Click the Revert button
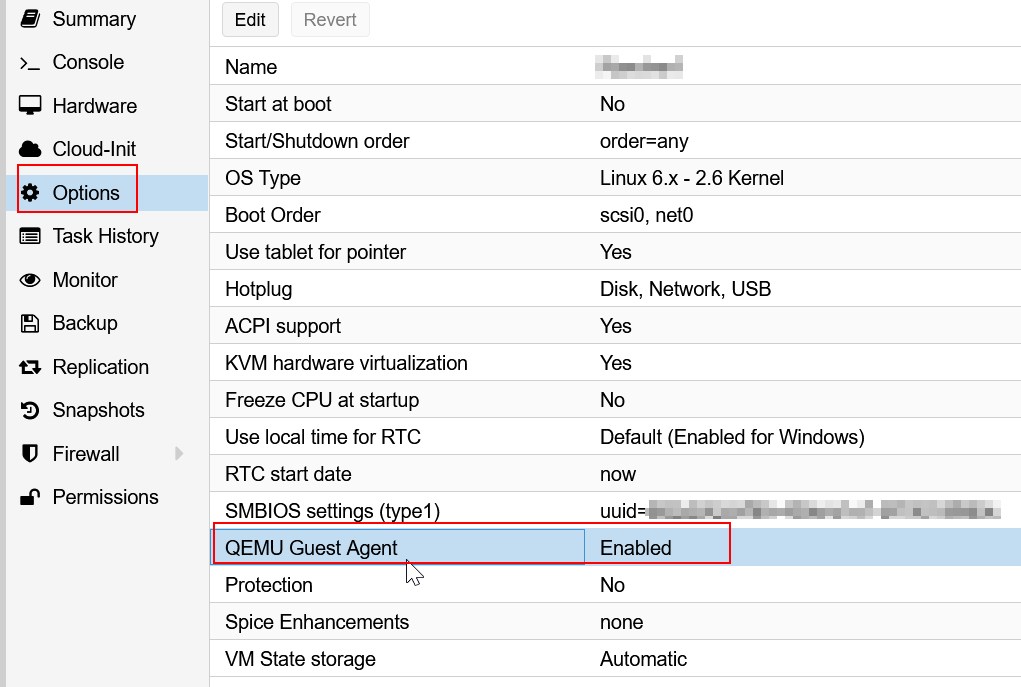This screenshot has height=687, width=1021. [330, 19]
